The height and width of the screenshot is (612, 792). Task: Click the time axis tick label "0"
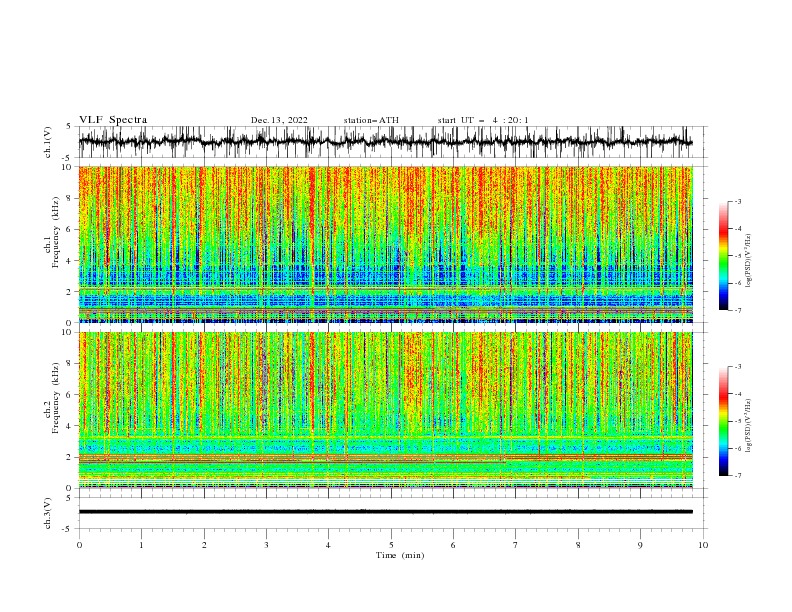point(79,545)
